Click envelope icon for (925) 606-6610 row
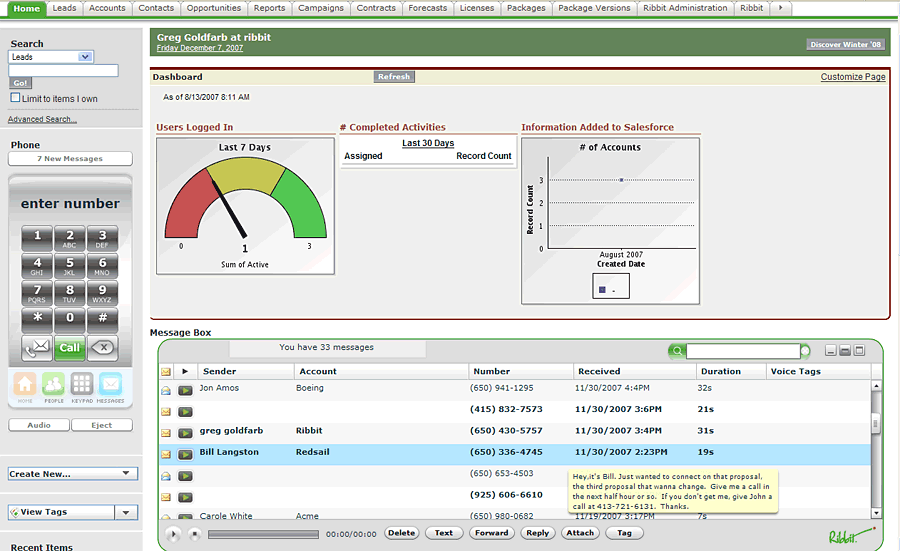This screenshot has width=900, height=551. pyautogui.click(x=166, y=497)
